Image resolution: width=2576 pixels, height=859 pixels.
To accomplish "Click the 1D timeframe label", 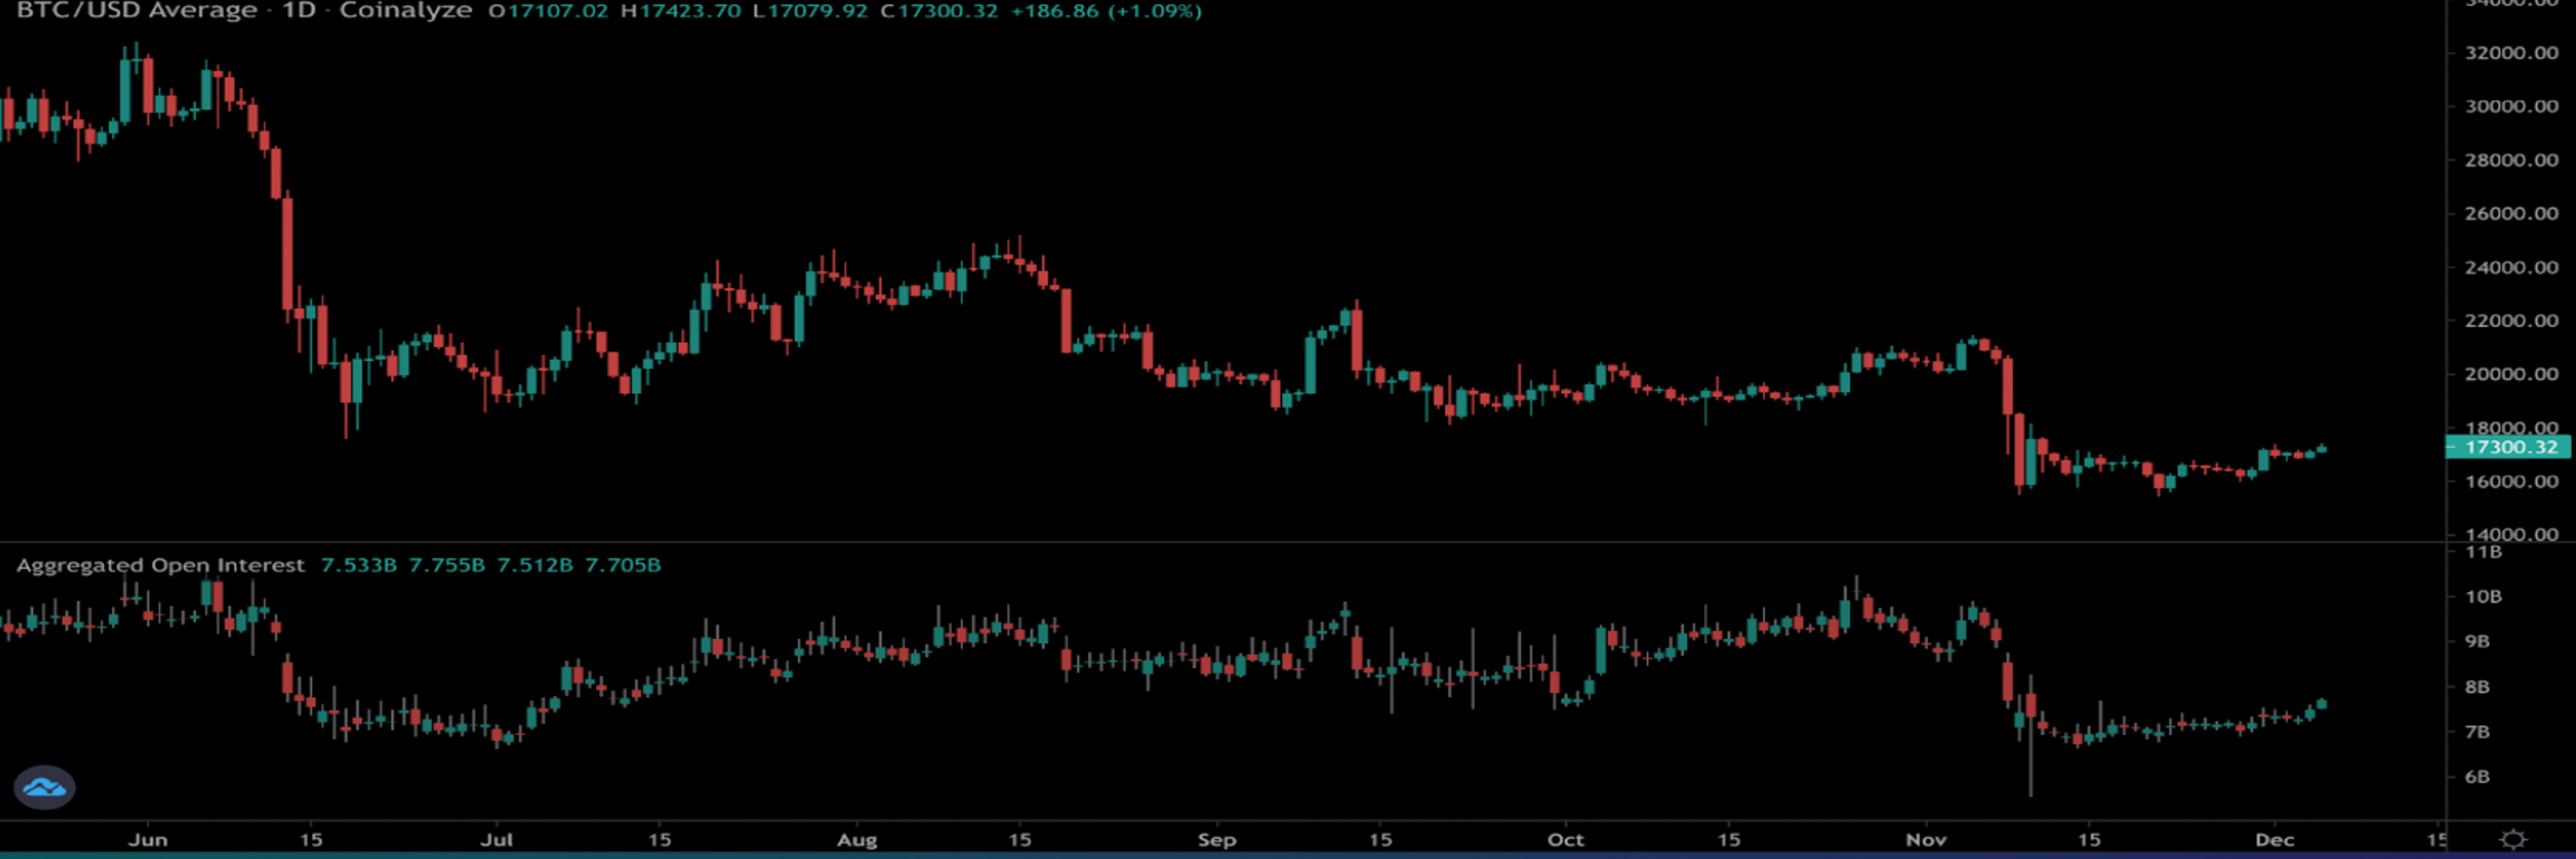I will [298, 11].
